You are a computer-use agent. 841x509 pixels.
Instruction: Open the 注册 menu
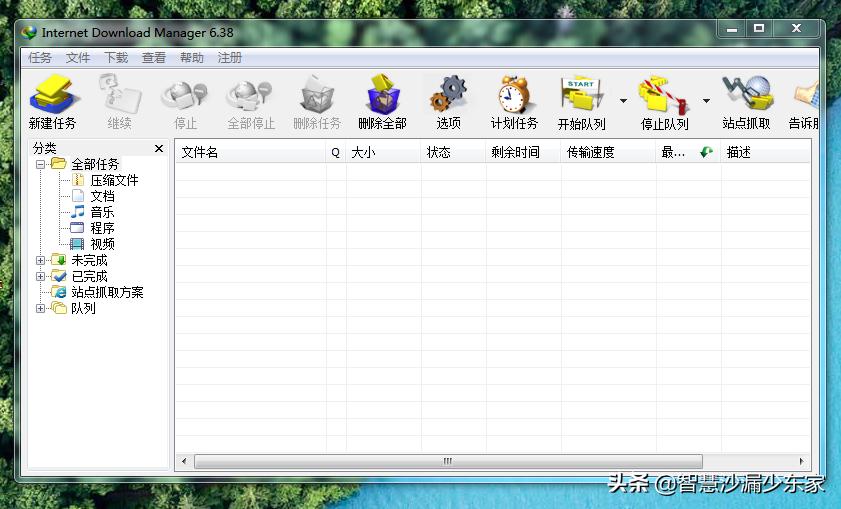click(x=230, y=57)
